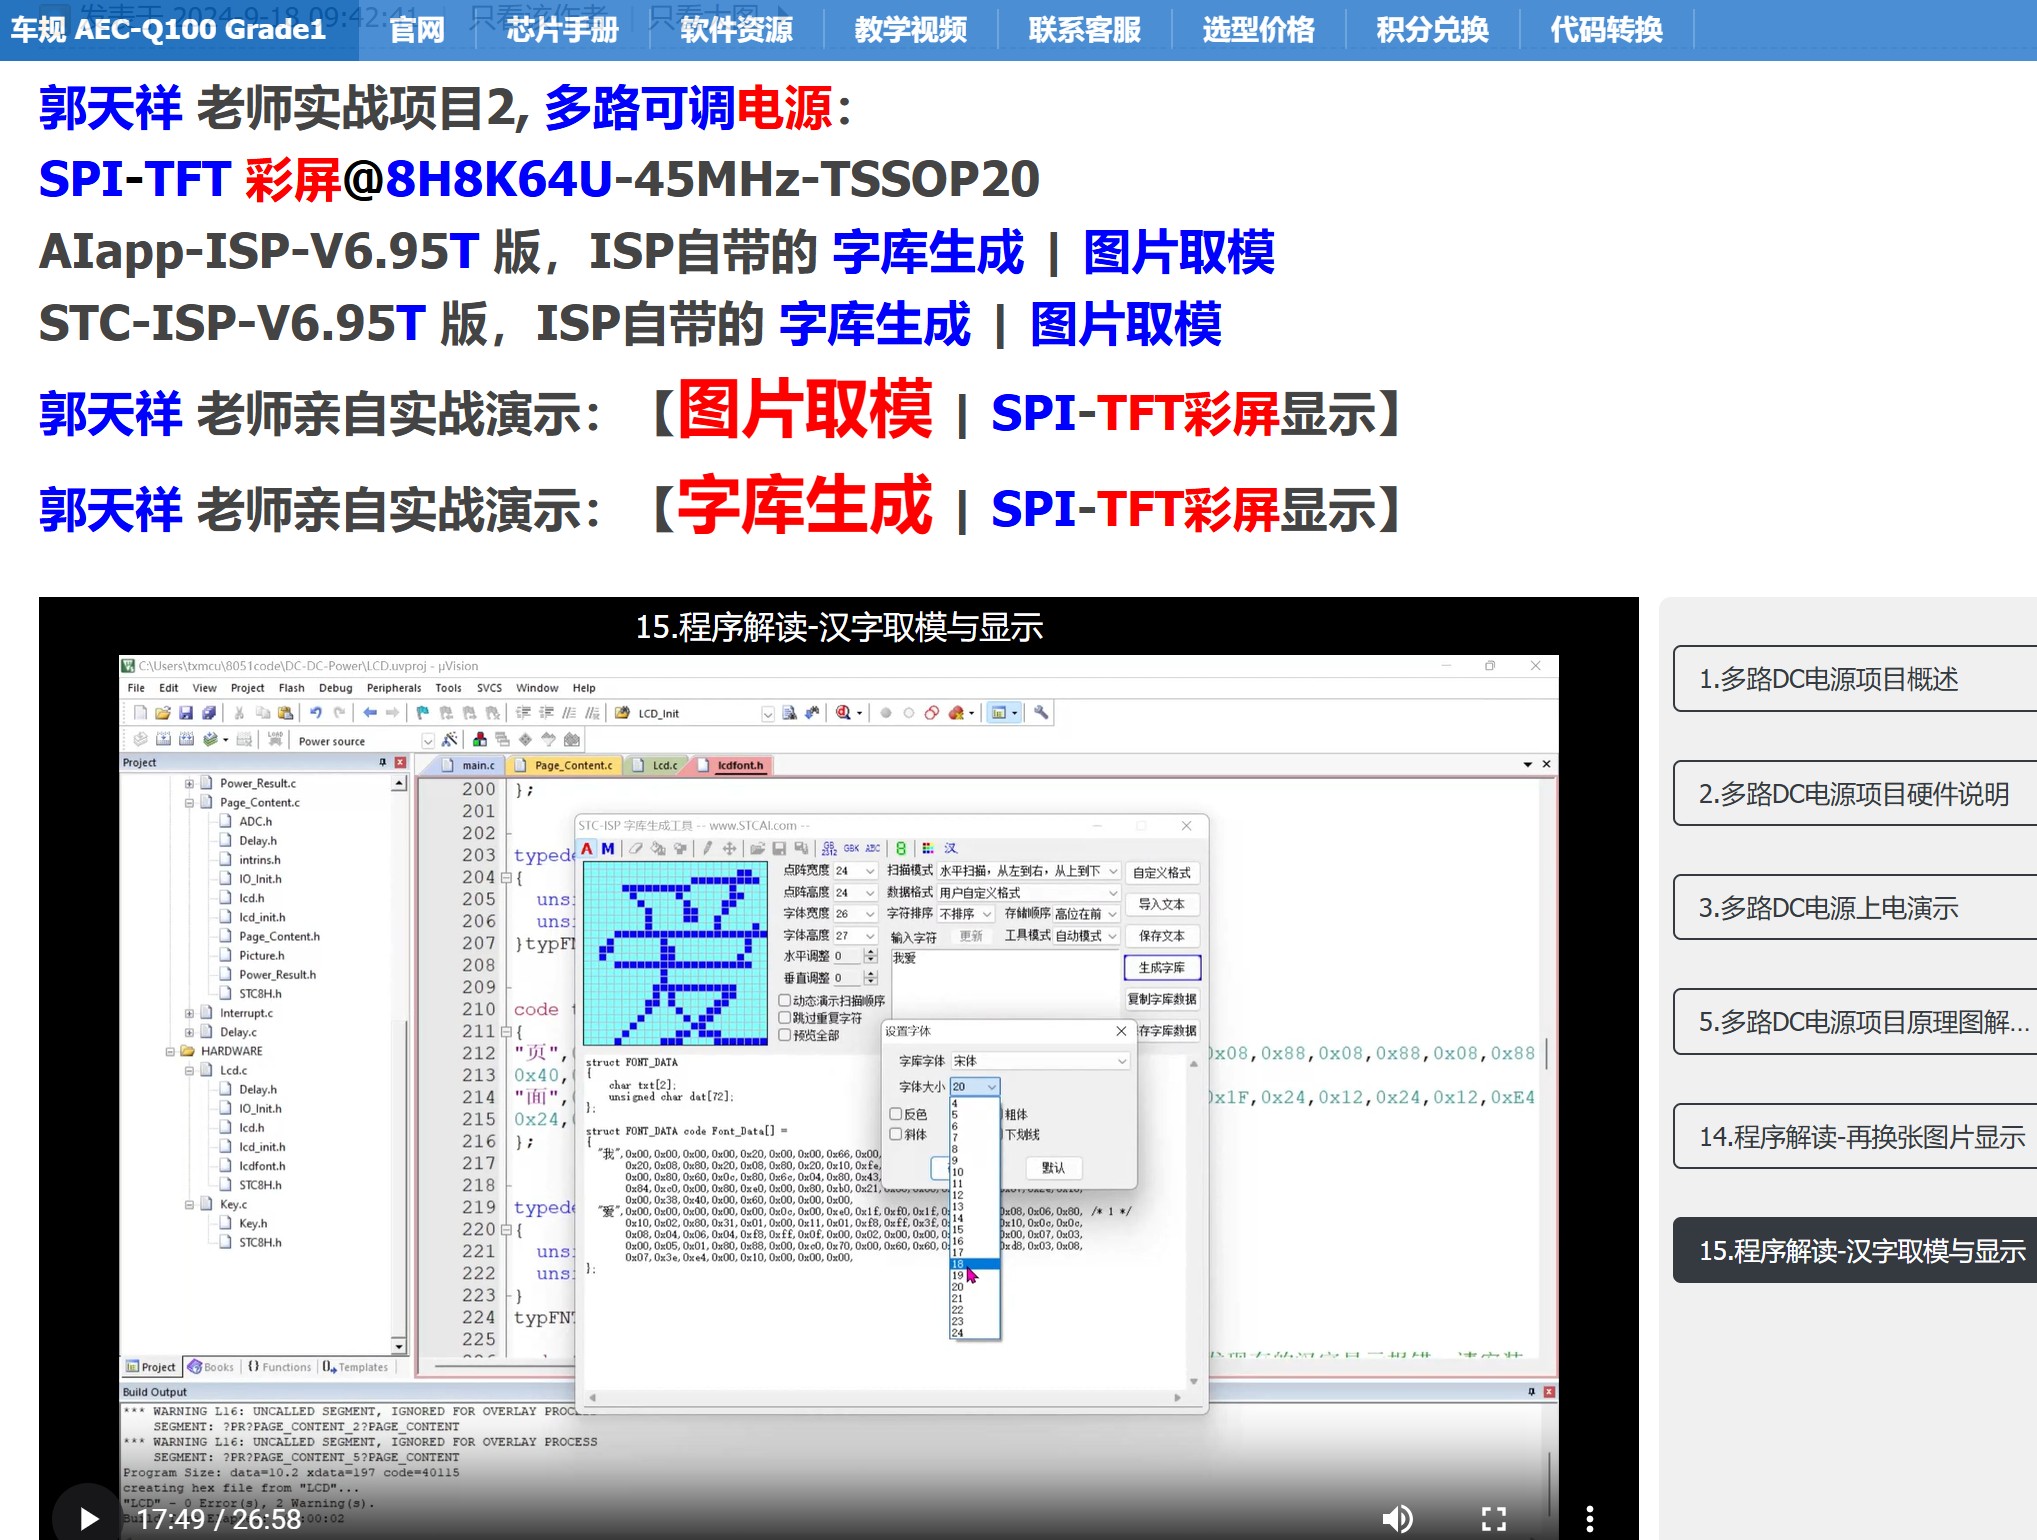Open the 代码转换 nav item
The image size is (2037, 1540).
pyautogui.click(x=1606, y=30)
